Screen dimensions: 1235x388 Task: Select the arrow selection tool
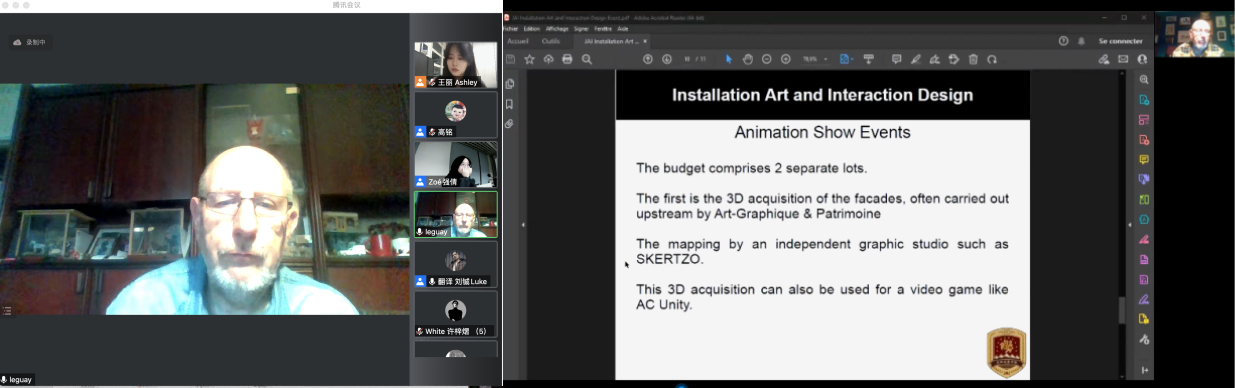pos(729,59)
